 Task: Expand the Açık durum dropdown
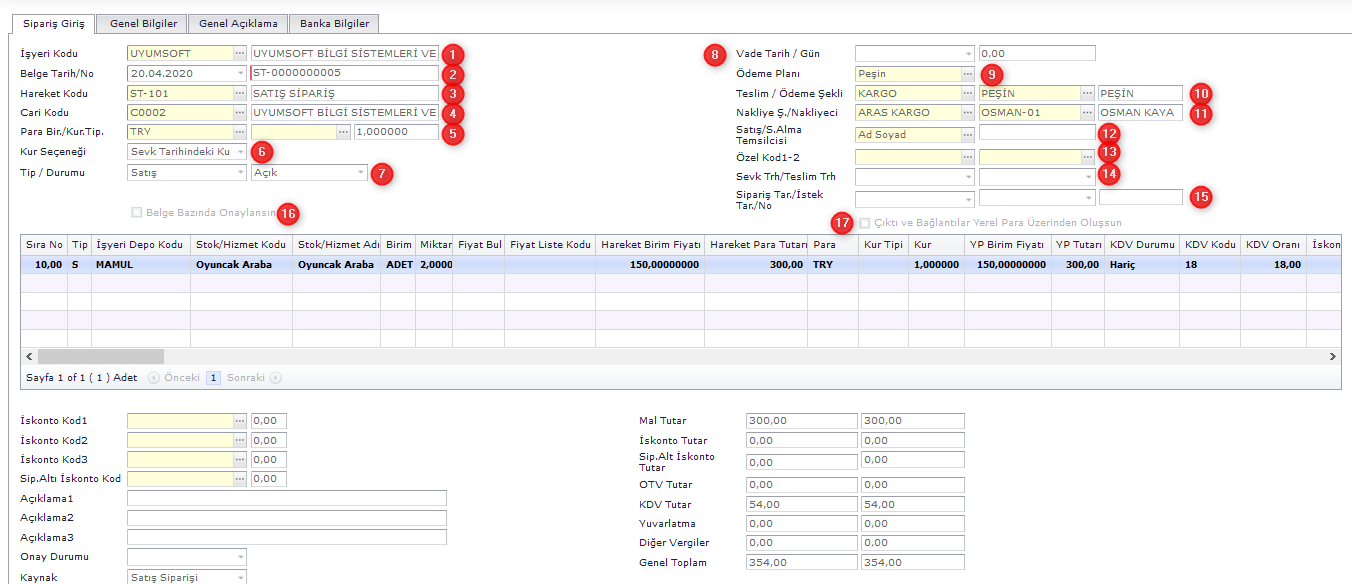[361, 172]
